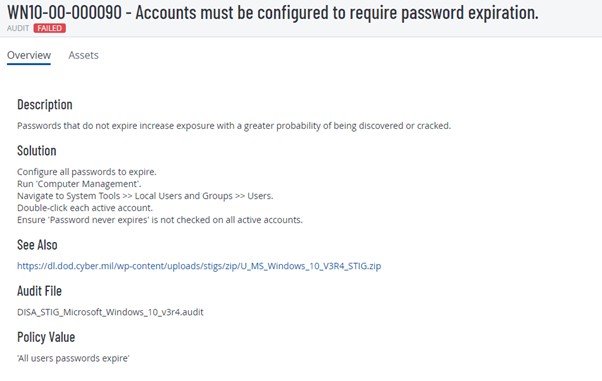Click the AUDIT label under the title
The width and height of the screenshot is (602, 381).
tap(18, 28)
